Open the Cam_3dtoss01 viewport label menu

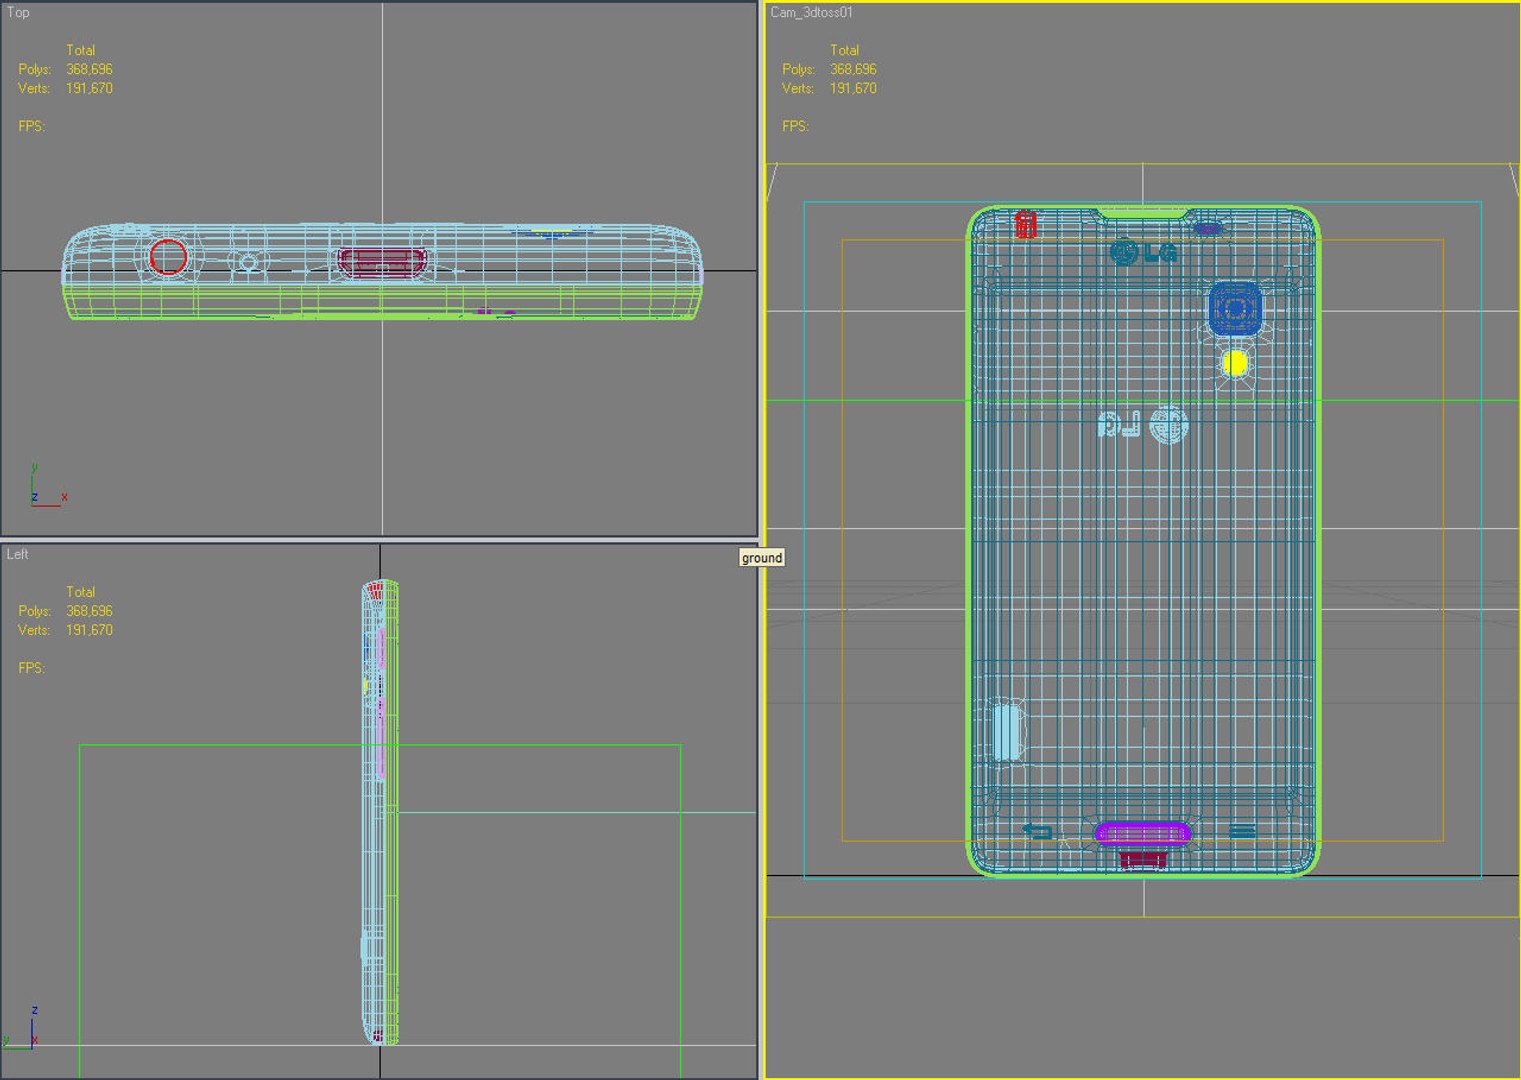(x=811, y=13)
